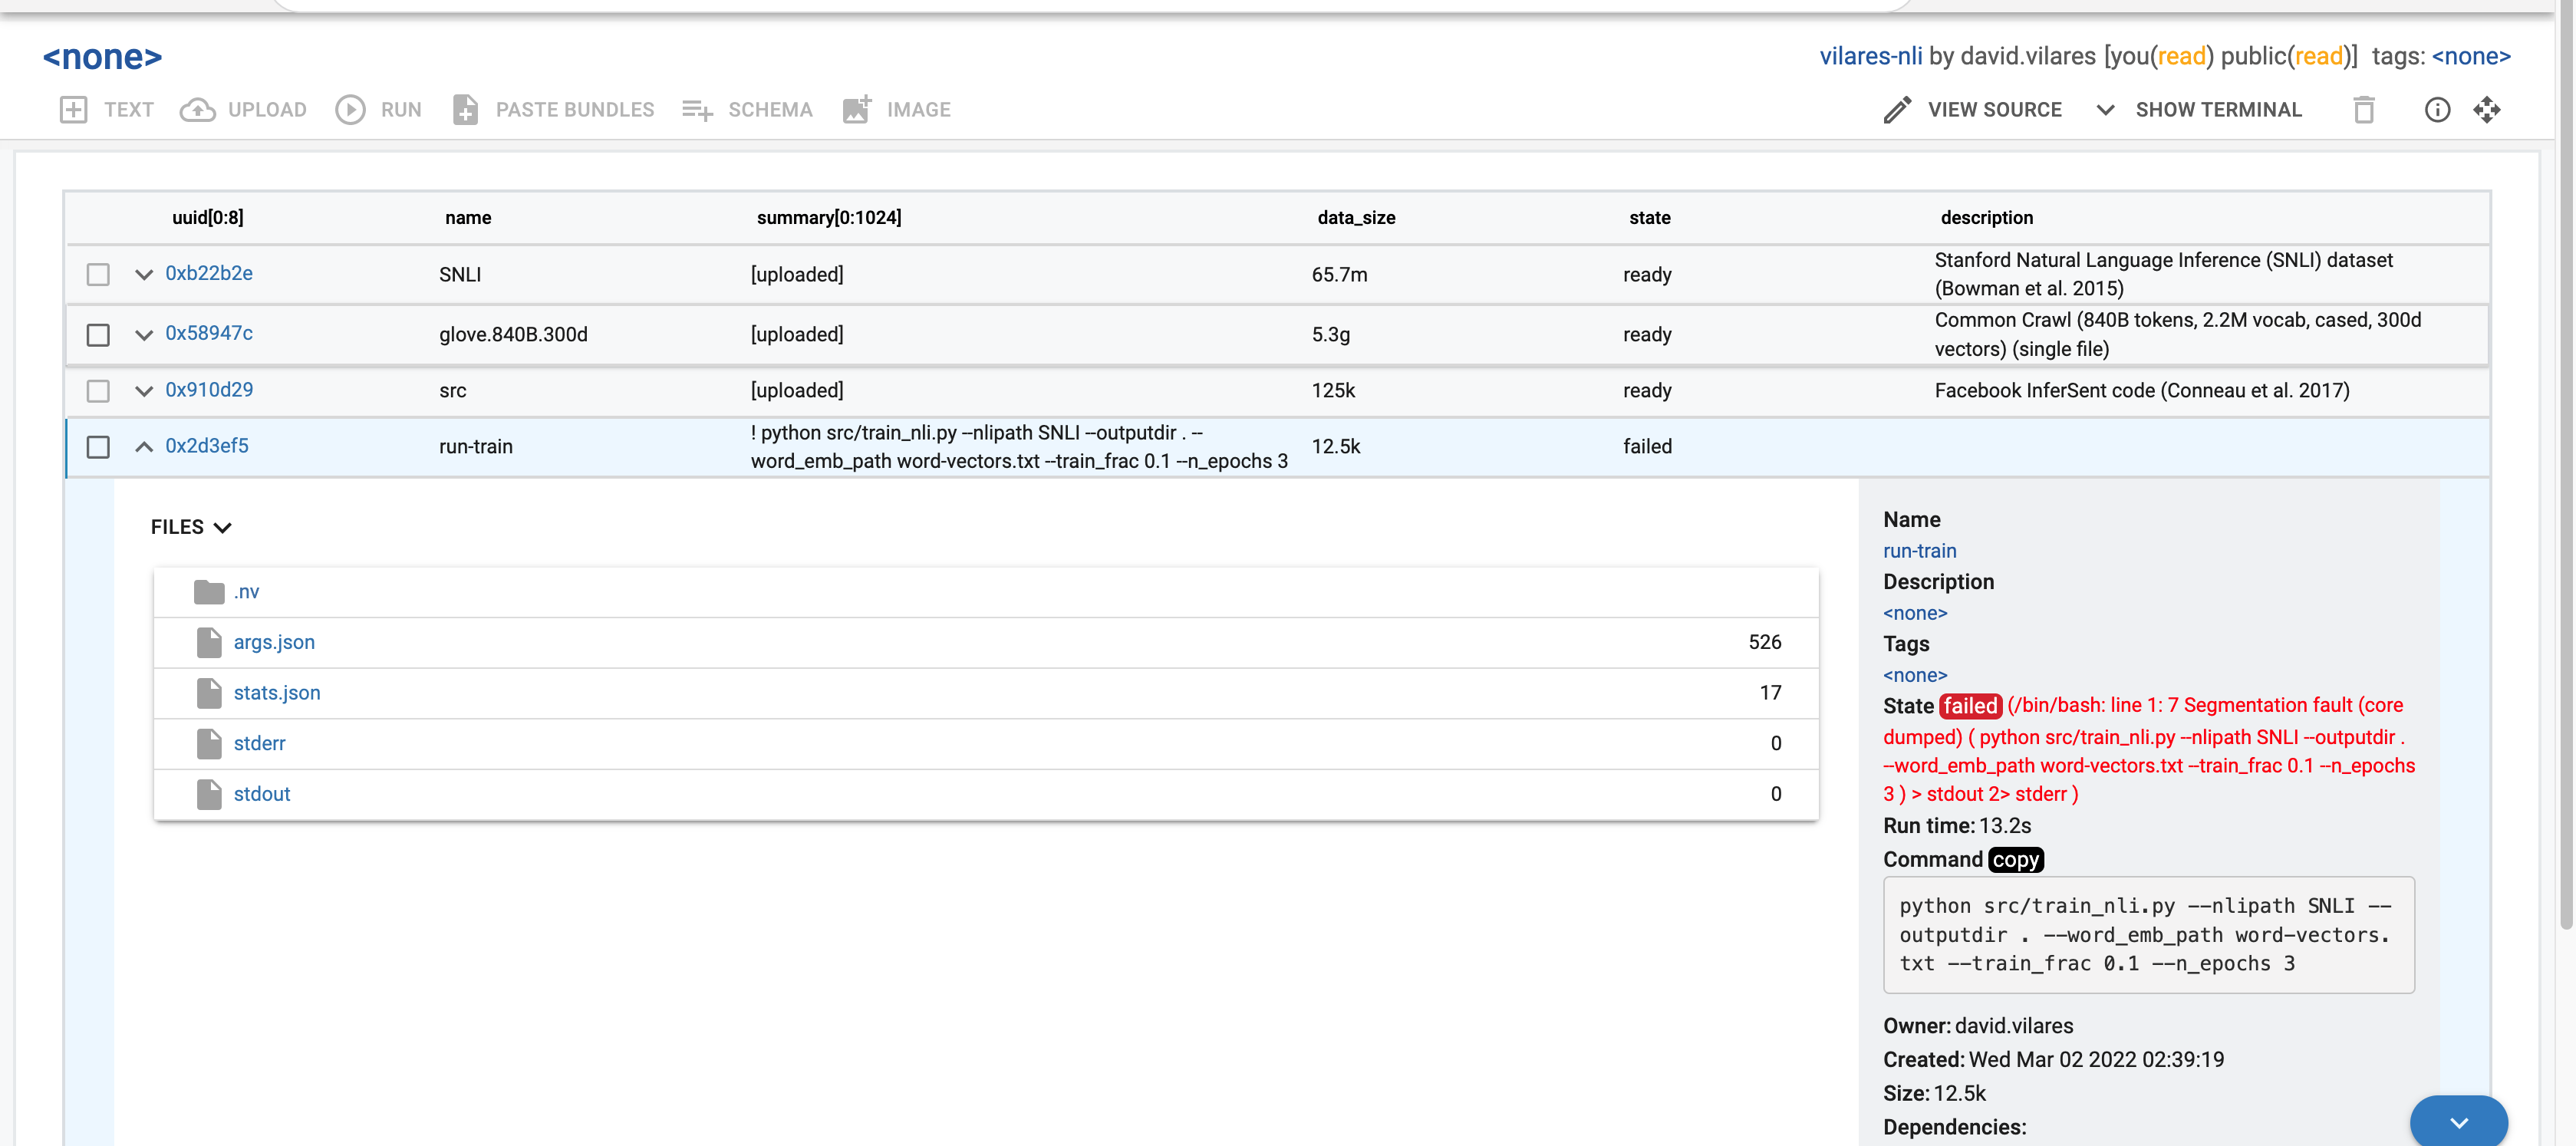Click the IMAGE icon
Screen dimensions: 2576x1146
(x=857, y=110)
